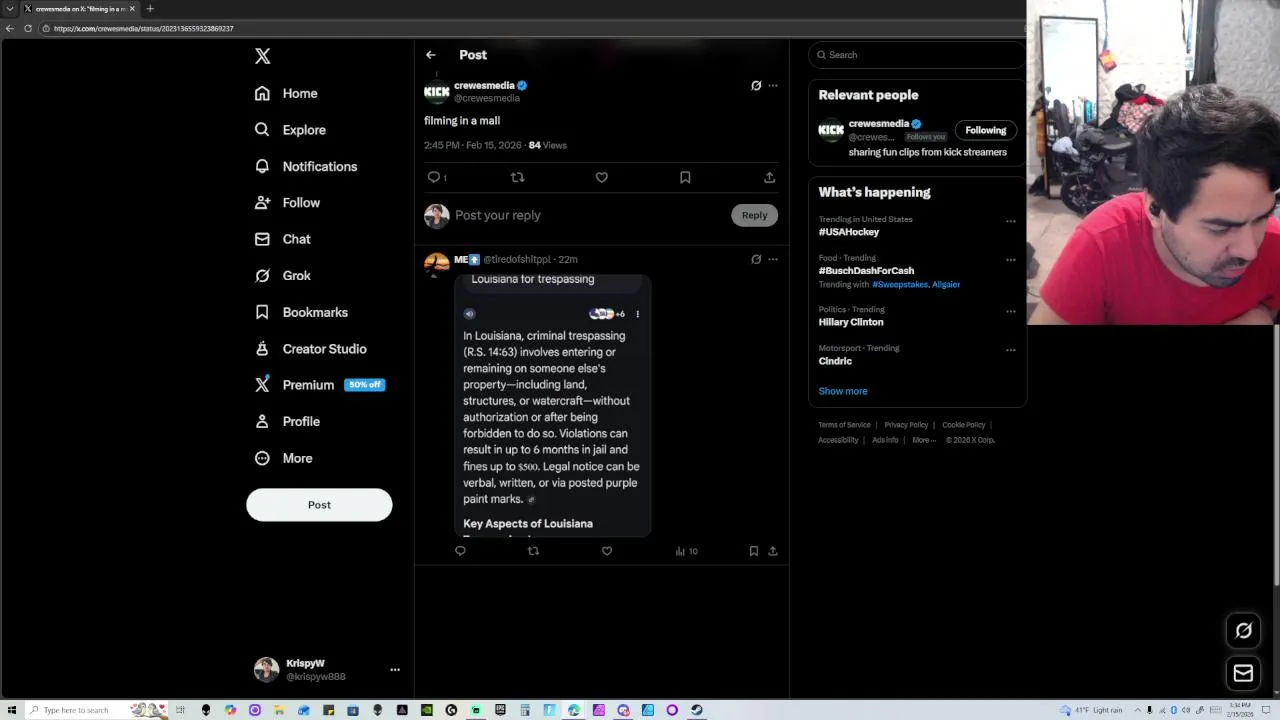Open the Louisiana trespassing screenshot image
Image resolution: width=1280 pixels, height=720 pixels.
(553, 405)
